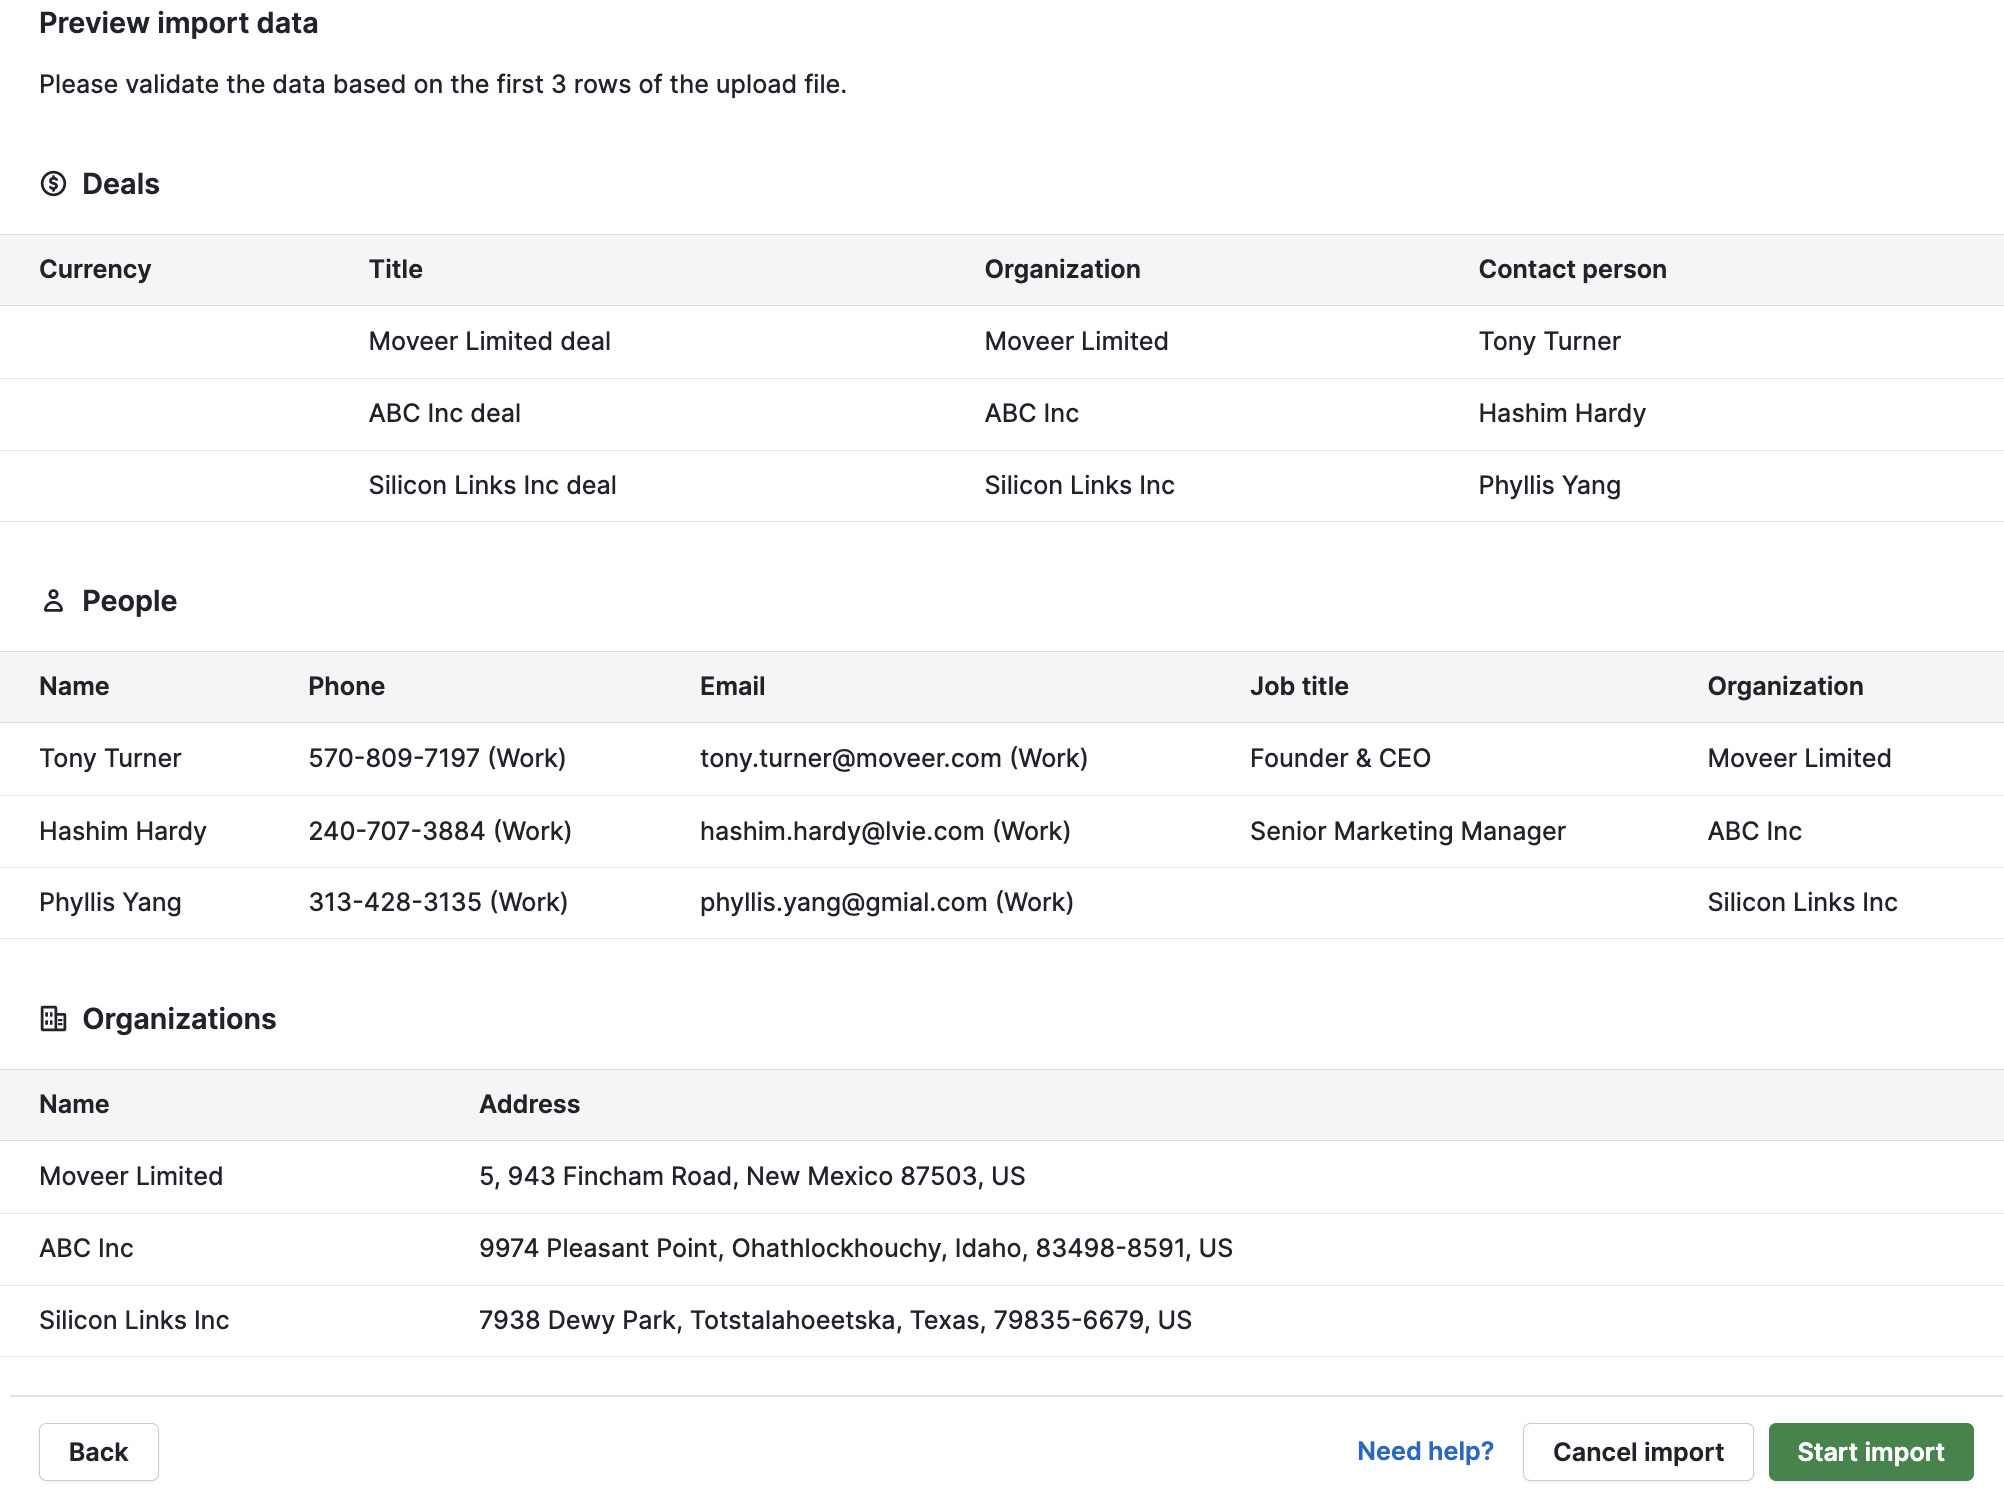Select Tony Turner in the People table
Image resolution: width=2004 pixels, height=1488 pixels.
110,758
